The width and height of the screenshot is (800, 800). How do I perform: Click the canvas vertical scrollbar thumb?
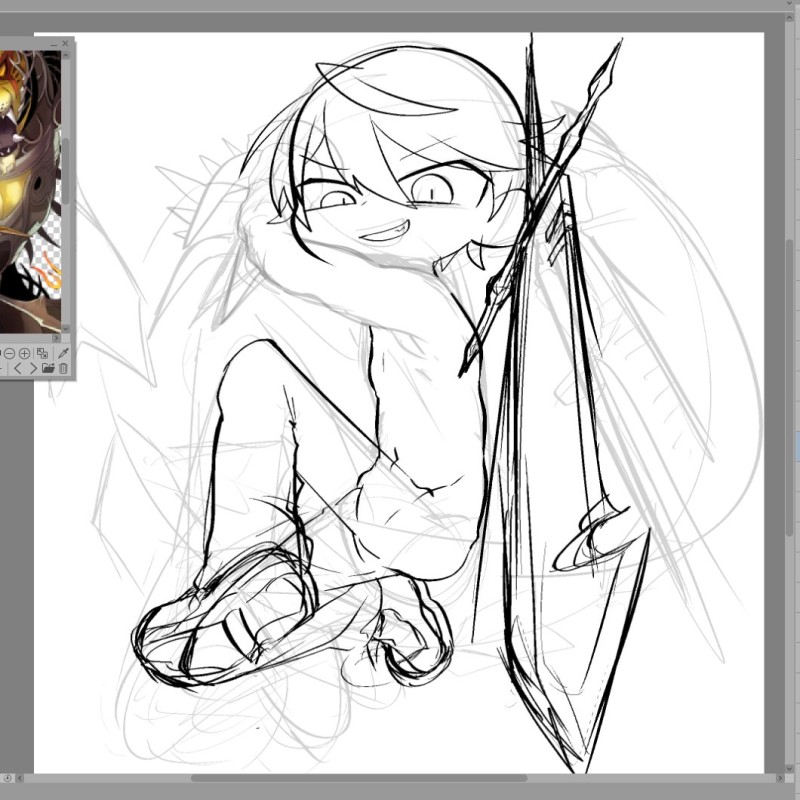tap(790, 388)
